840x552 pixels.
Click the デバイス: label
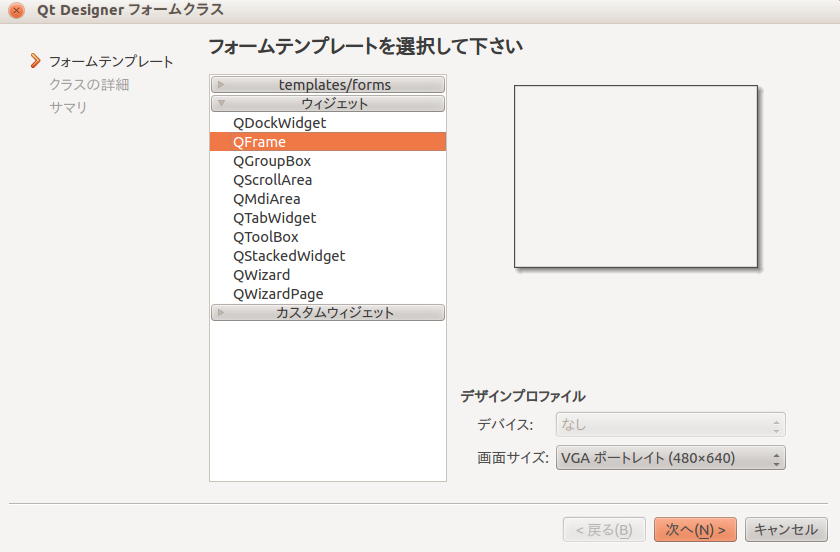(x=505, y=425)
